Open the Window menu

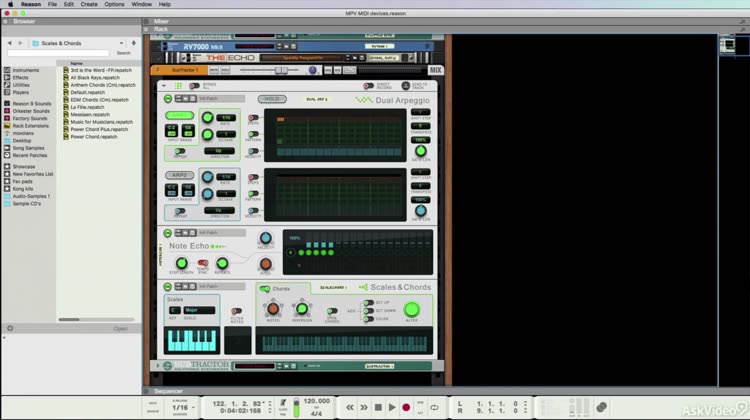pyautogui.click(x=142, y=4)
